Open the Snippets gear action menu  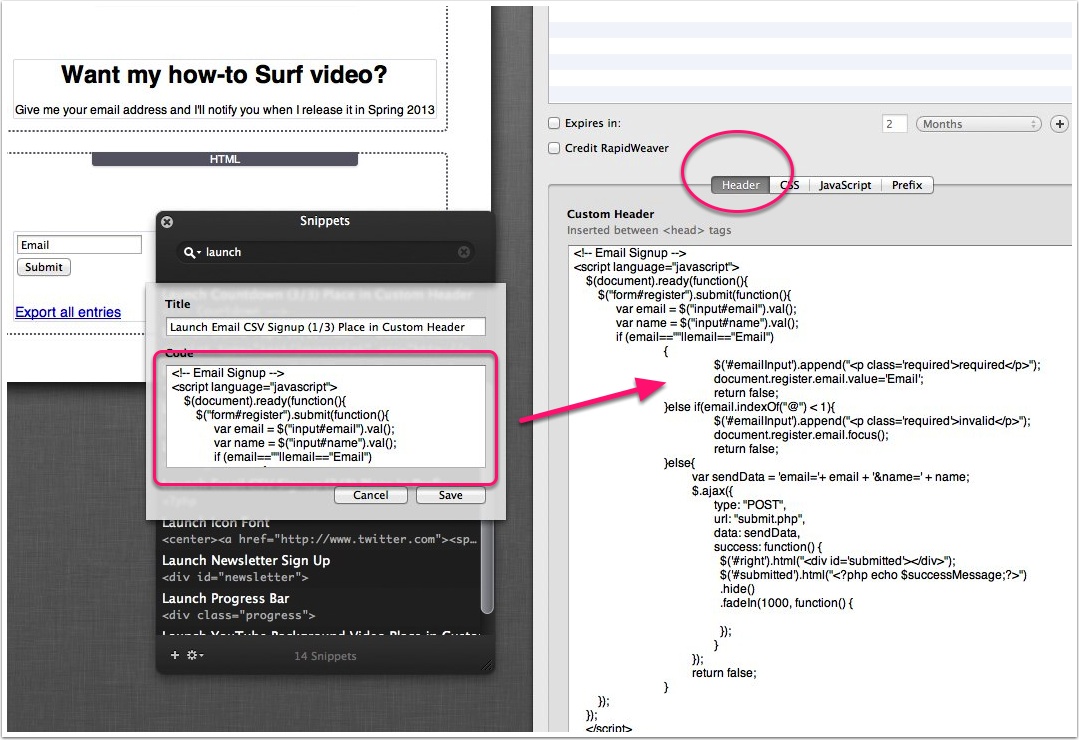195,655
